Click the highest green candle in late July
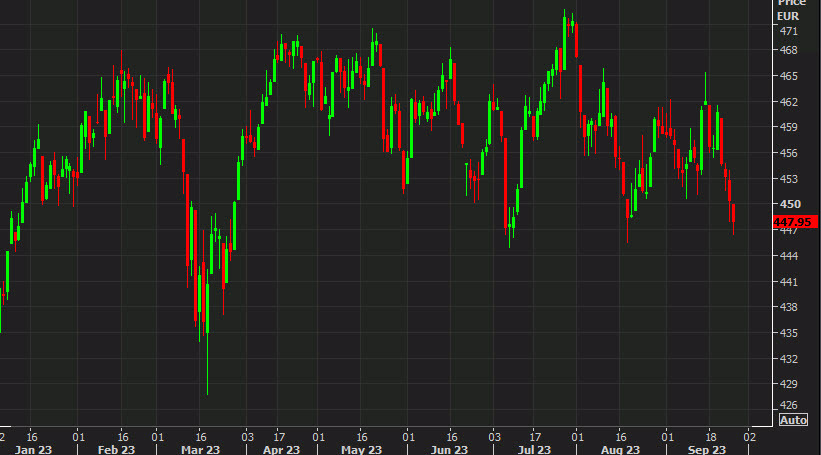This screenshot has height=455, width=821. [564, 42]
